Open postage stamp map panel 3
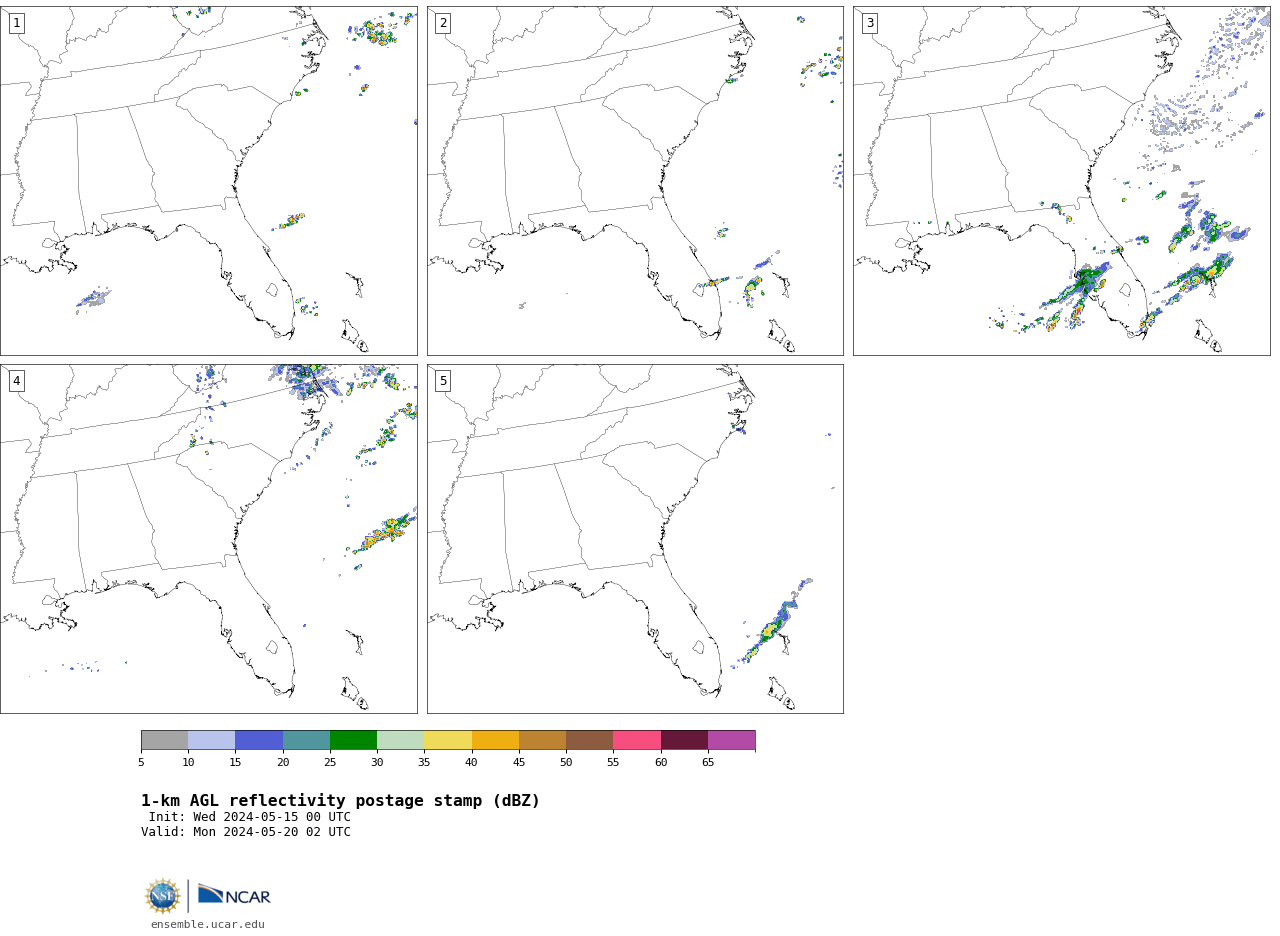This screenshot has width=1280, height=936. [x=1061, y=181]
